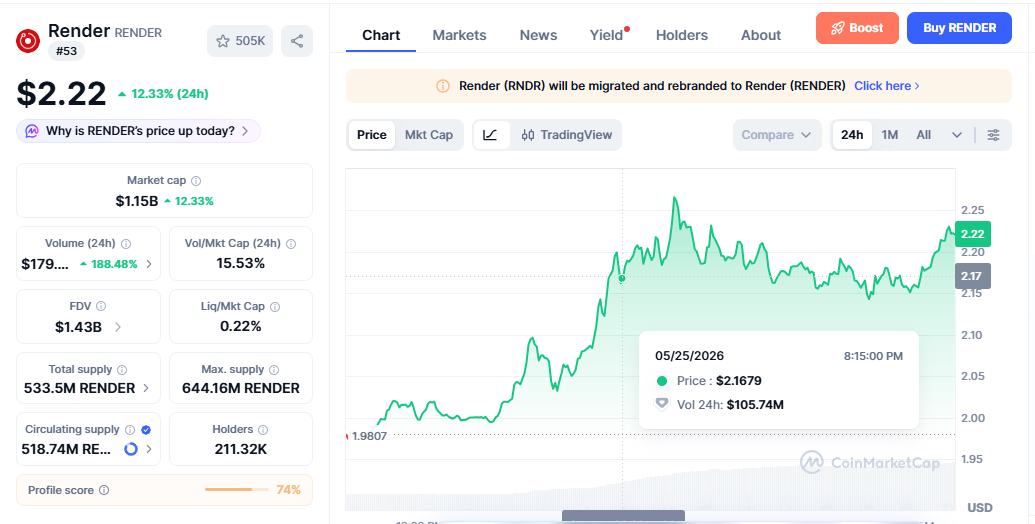This screenshot has width=1035, height=524.
Task: Toggle chart to Mkt Cap view
Action: (429, 135)
